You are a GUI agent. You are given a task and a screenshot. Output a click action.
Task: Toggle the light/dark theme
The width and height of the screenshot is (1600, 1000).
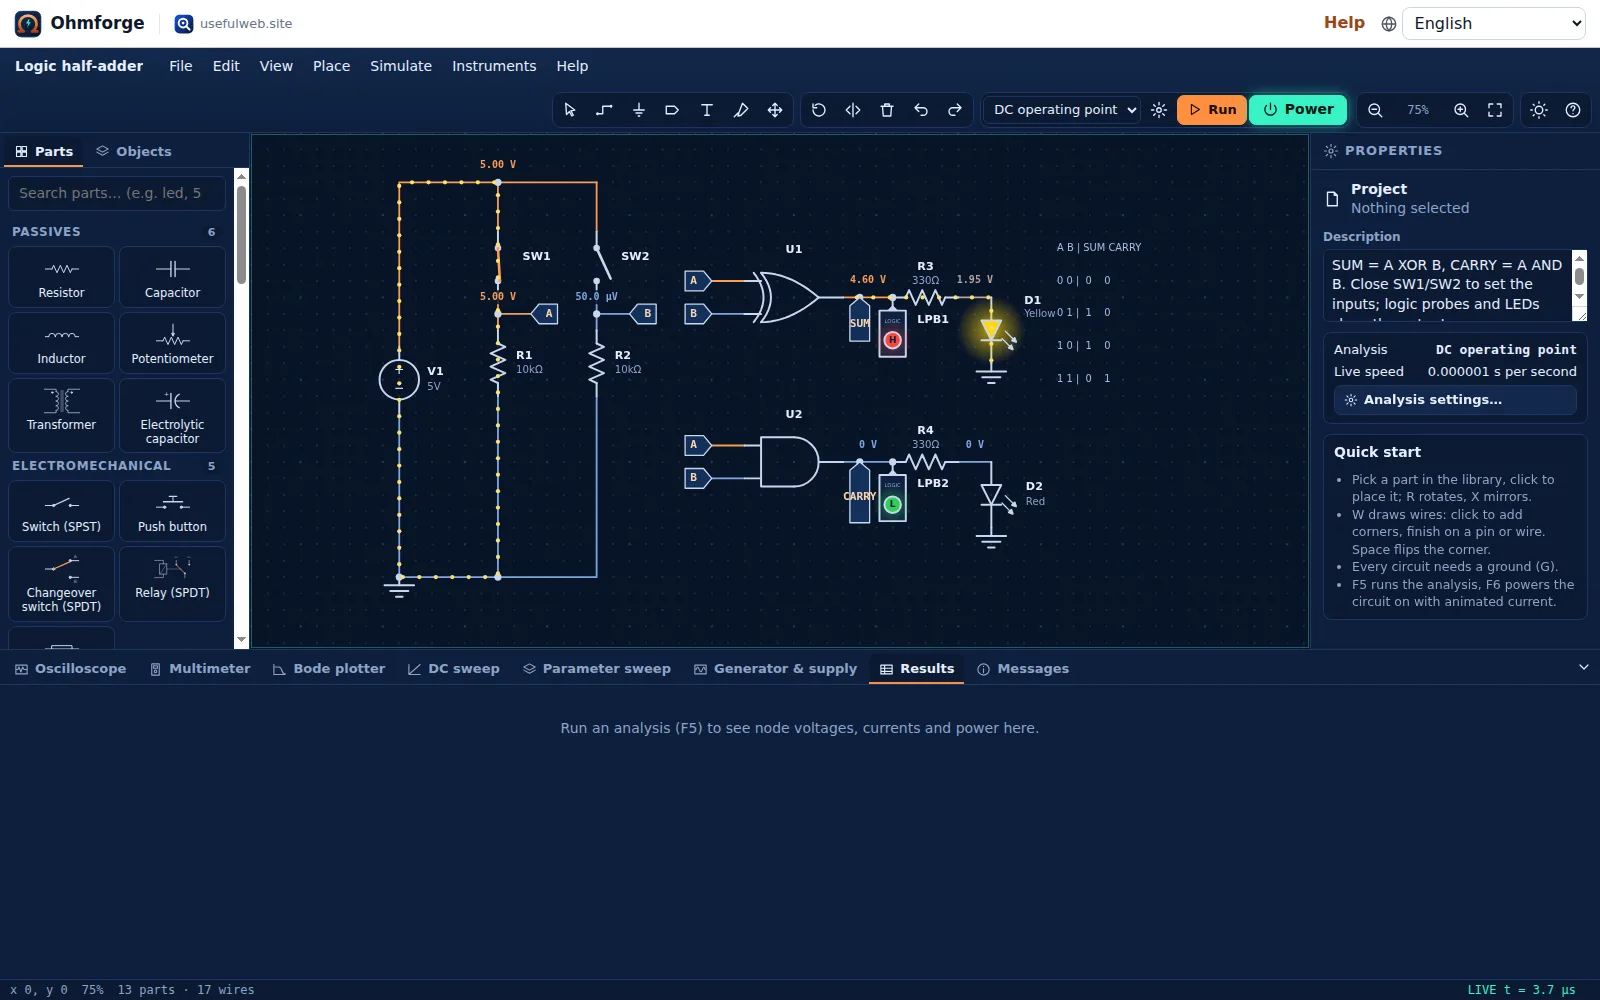tap(1539, 110)
